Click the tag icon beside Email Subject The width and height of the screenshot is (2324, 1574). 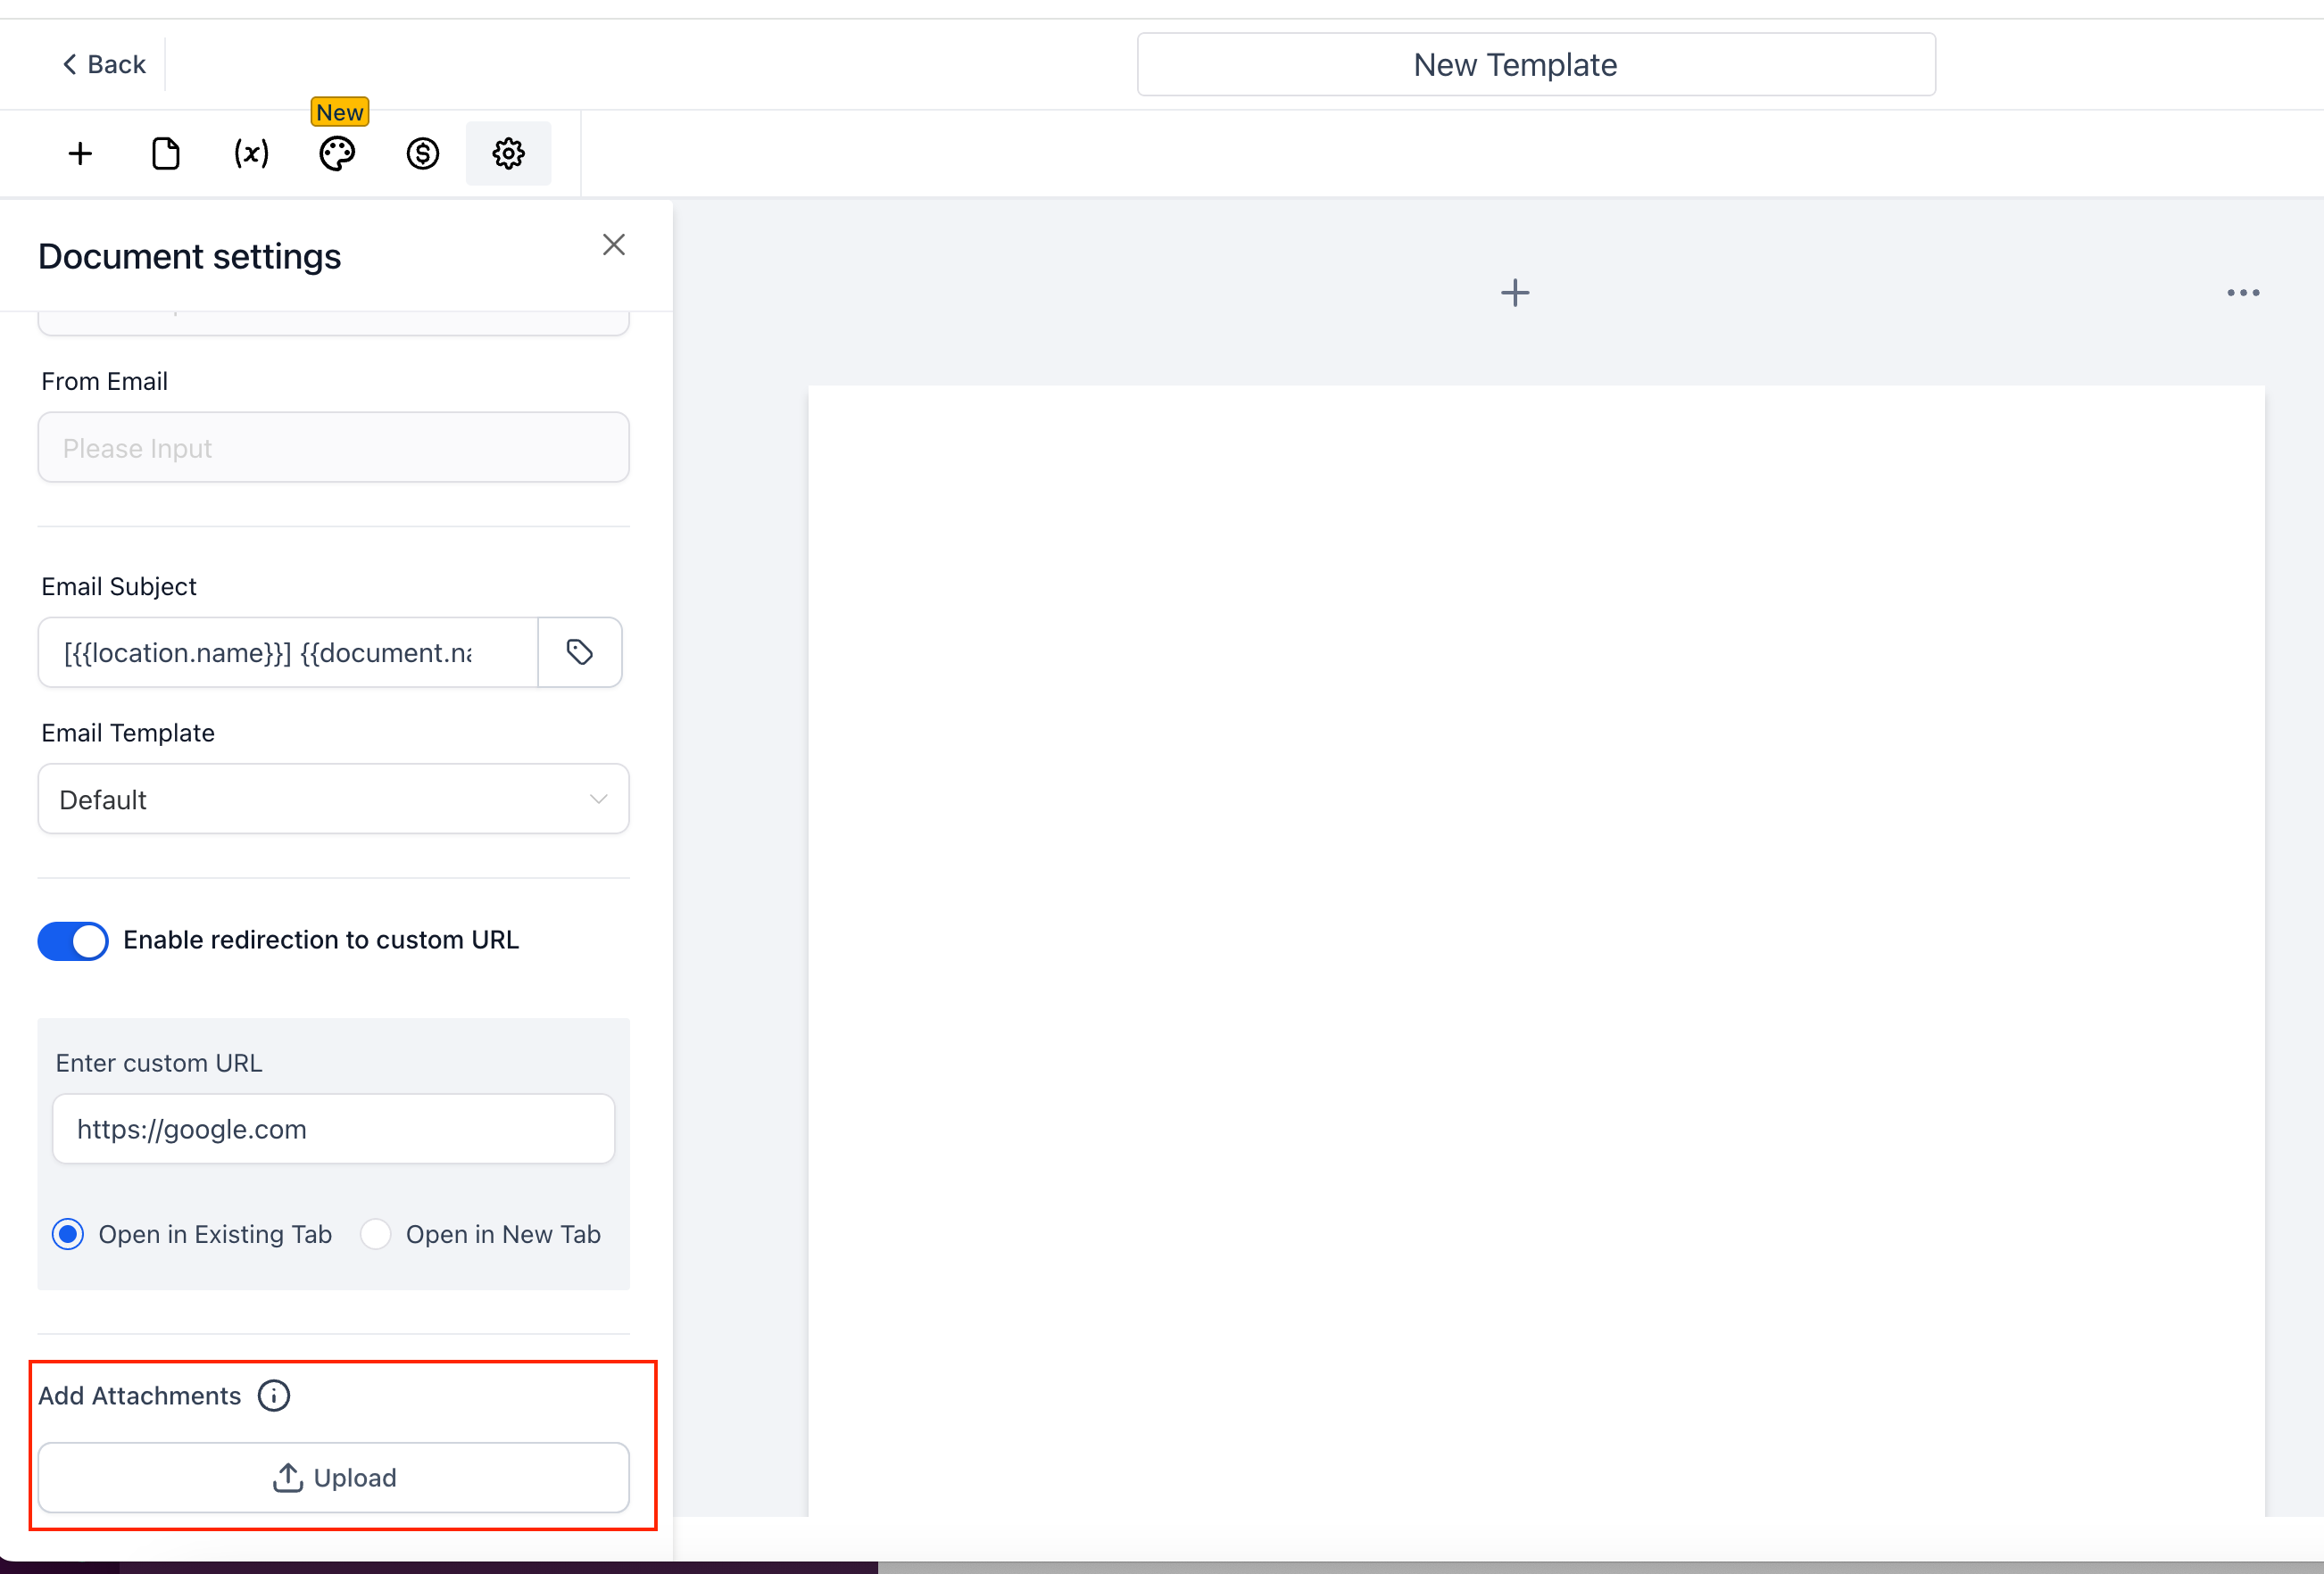click(580, 652)
